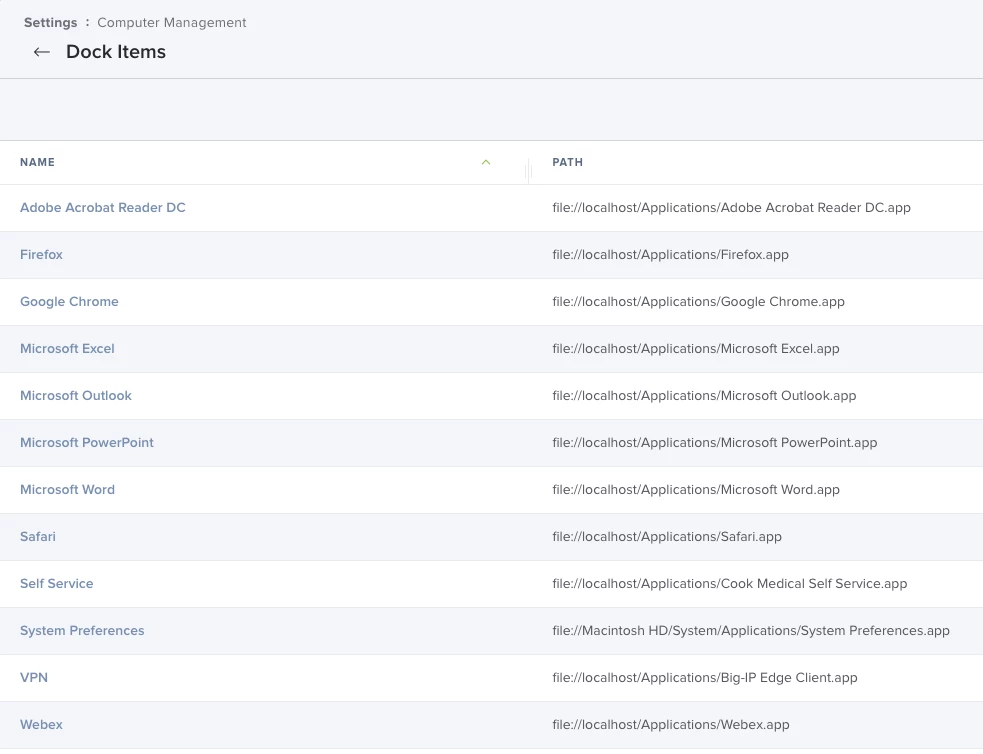Select the Microsoft Outlook.app path text
Image resolution: width=983 pixels, height=754 pixels.
(x=704, y=395)
